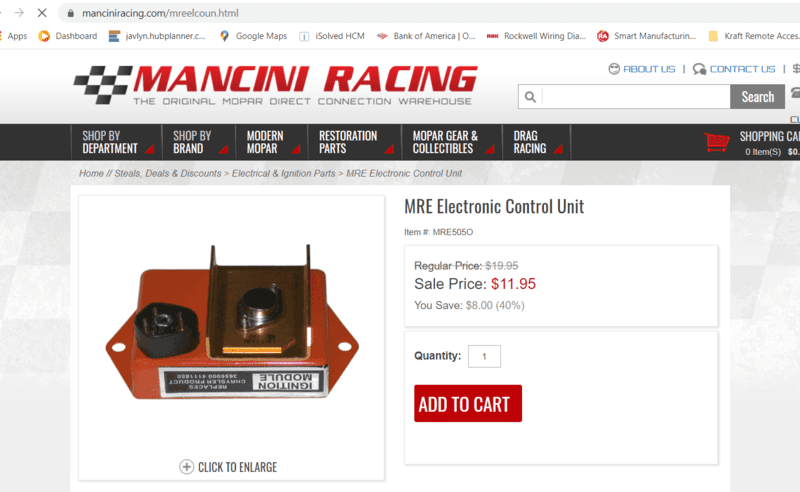Open the Rockwell Wiring Diagrams bookmark
Screen dimensions: 800x492
(x=536, y=36)
